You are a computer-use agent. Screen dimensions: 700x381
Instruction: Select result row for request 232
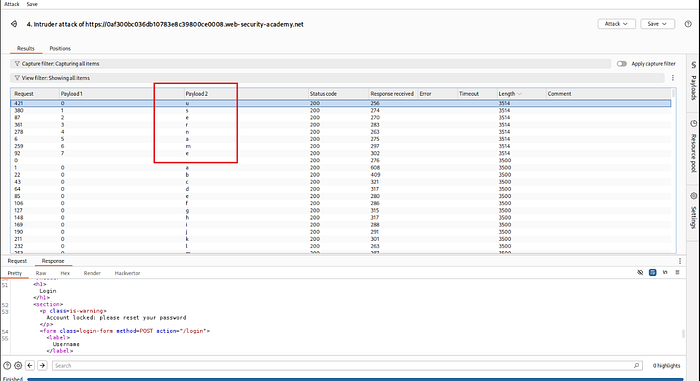[341, 246]
